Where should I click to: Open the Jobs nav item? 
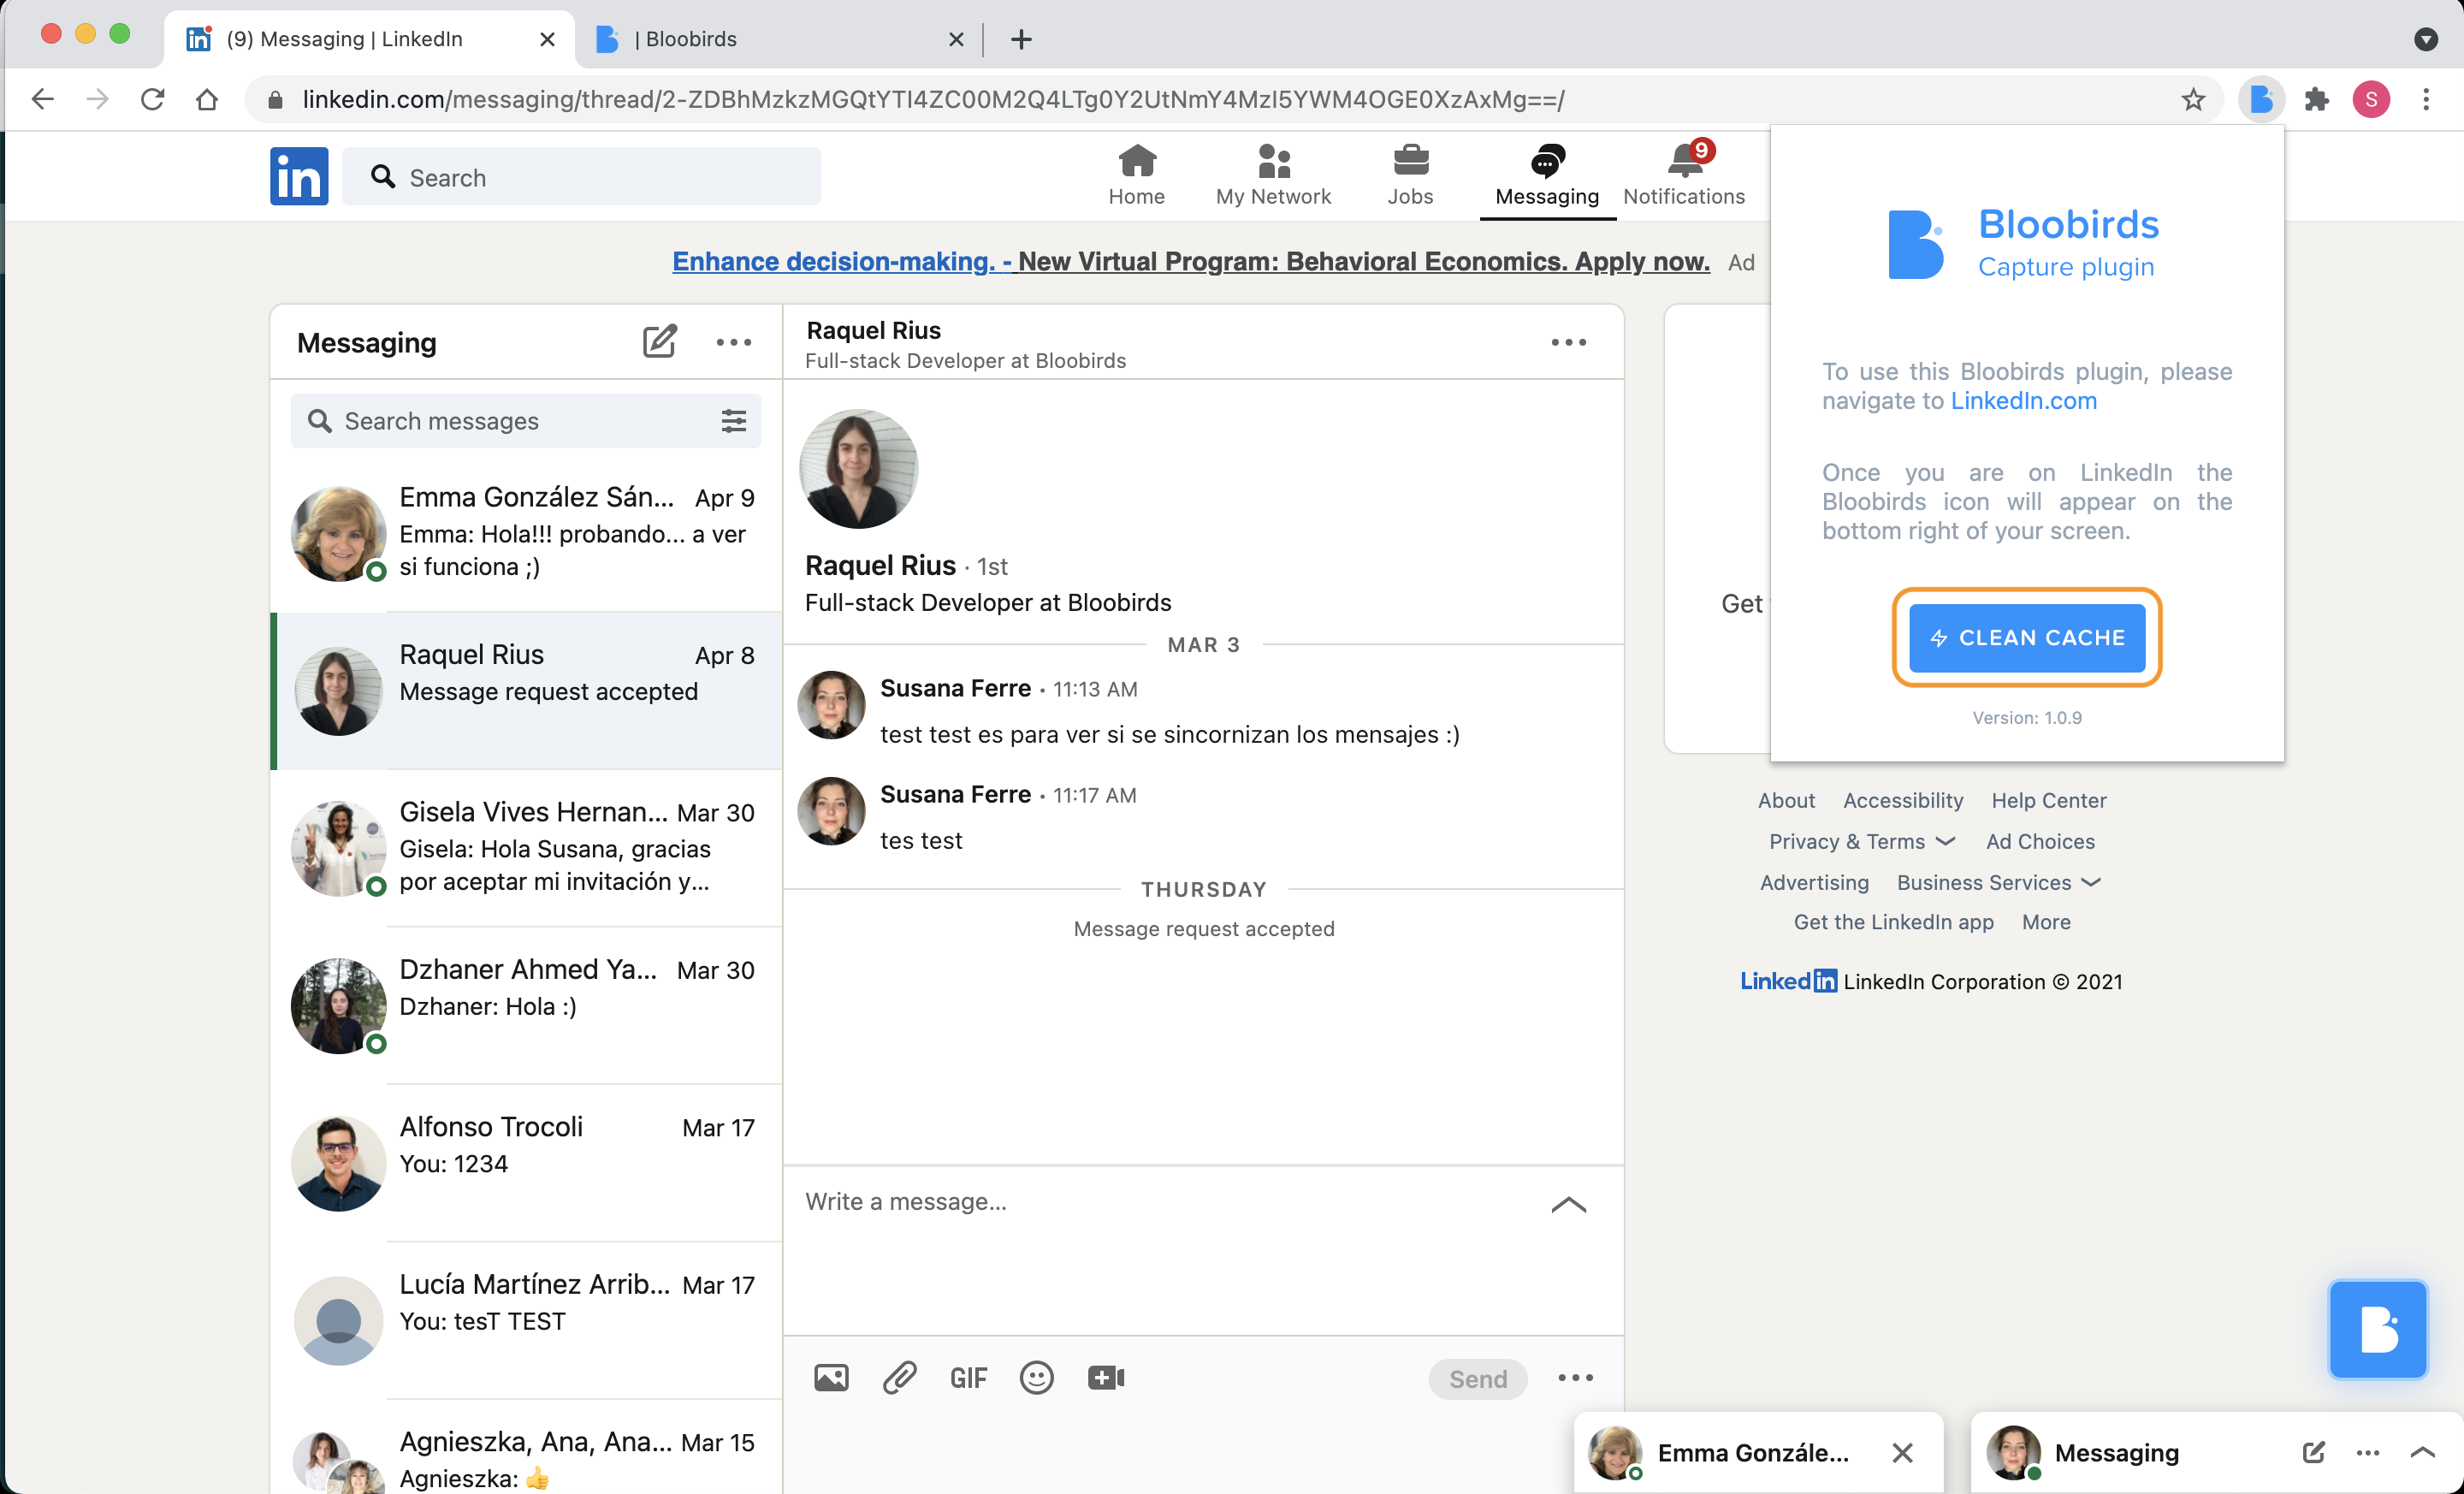1410,175
